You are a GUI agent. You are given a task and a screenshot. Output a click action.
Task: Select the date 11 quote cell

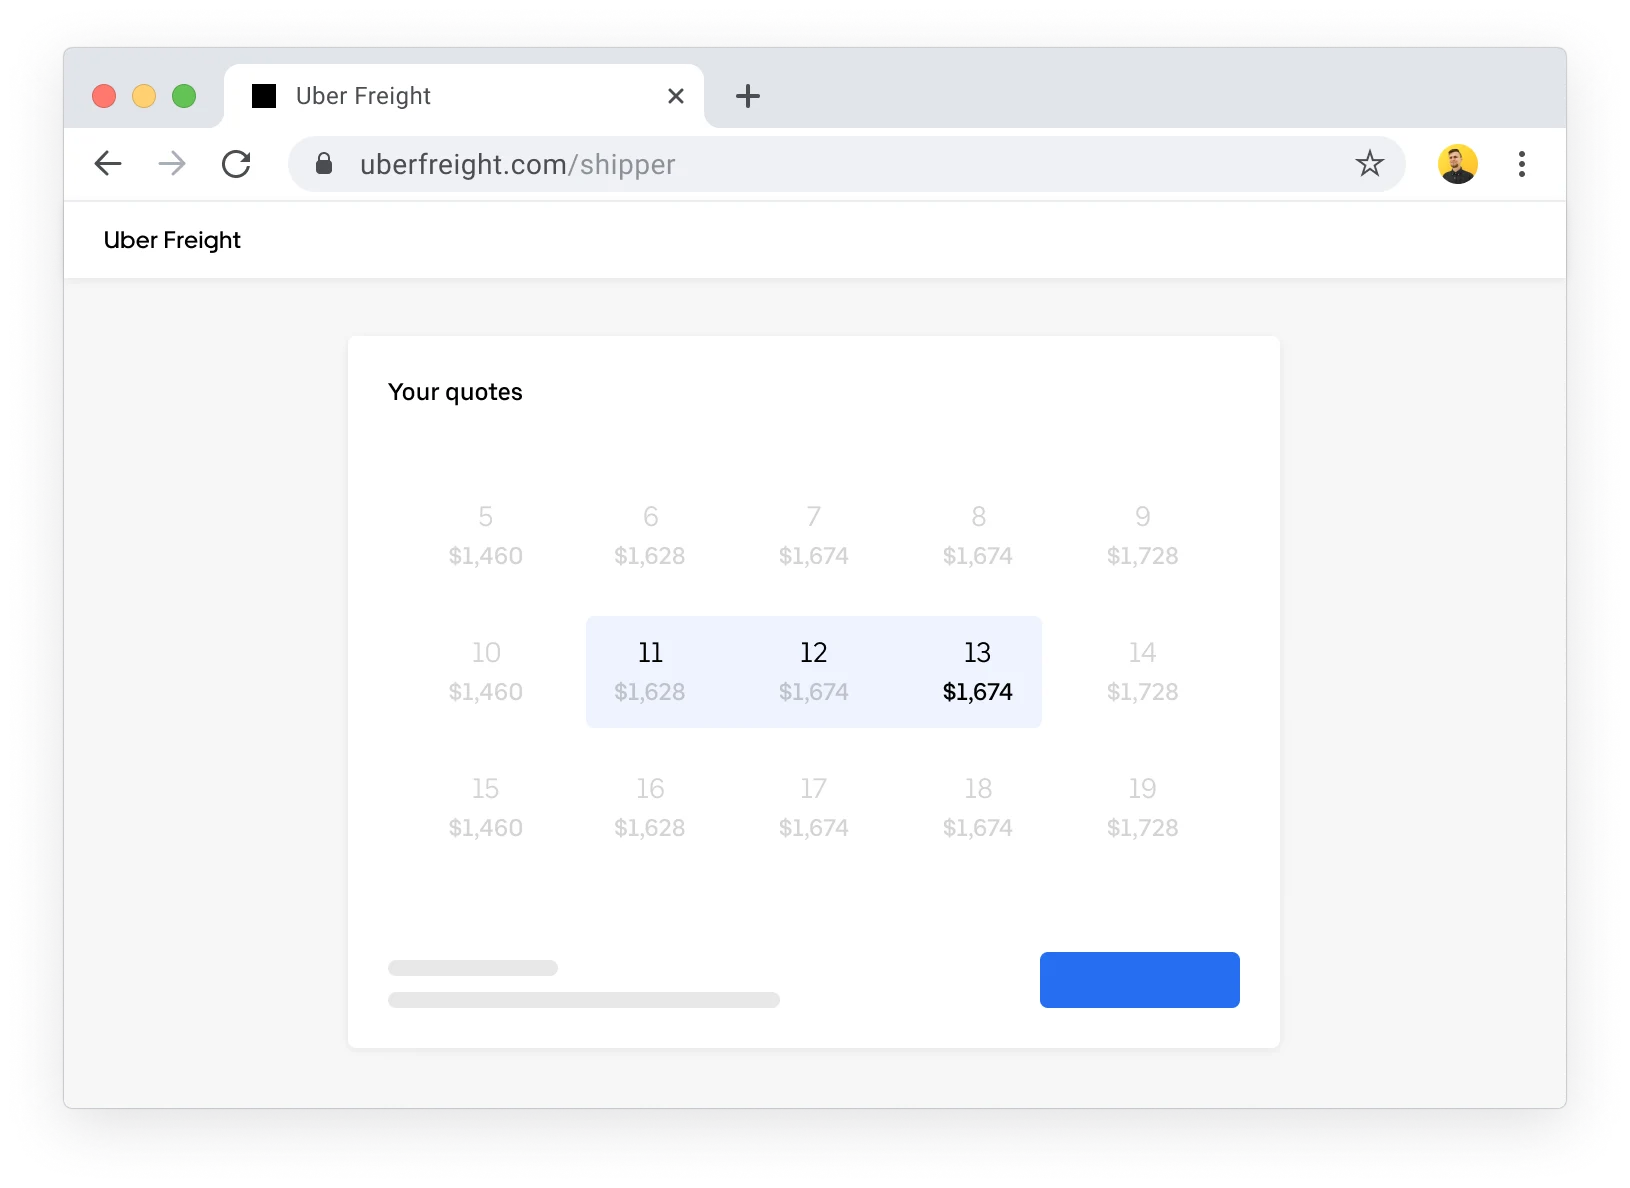point(650,671)
